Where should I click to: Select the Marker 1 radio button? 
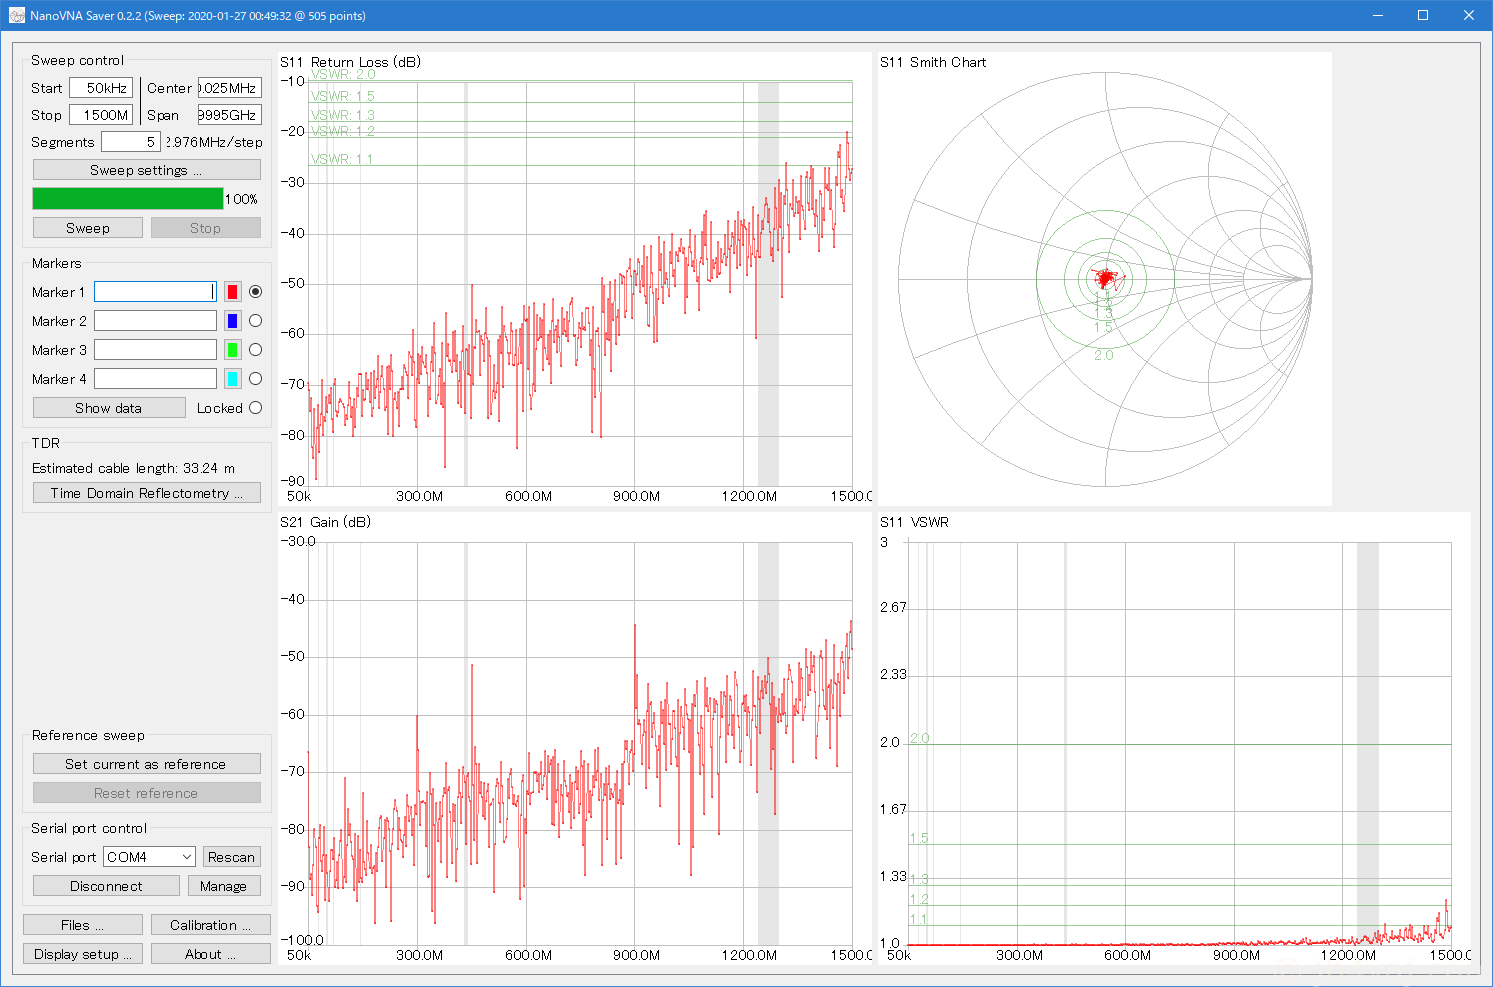click(x=256, y=292)
